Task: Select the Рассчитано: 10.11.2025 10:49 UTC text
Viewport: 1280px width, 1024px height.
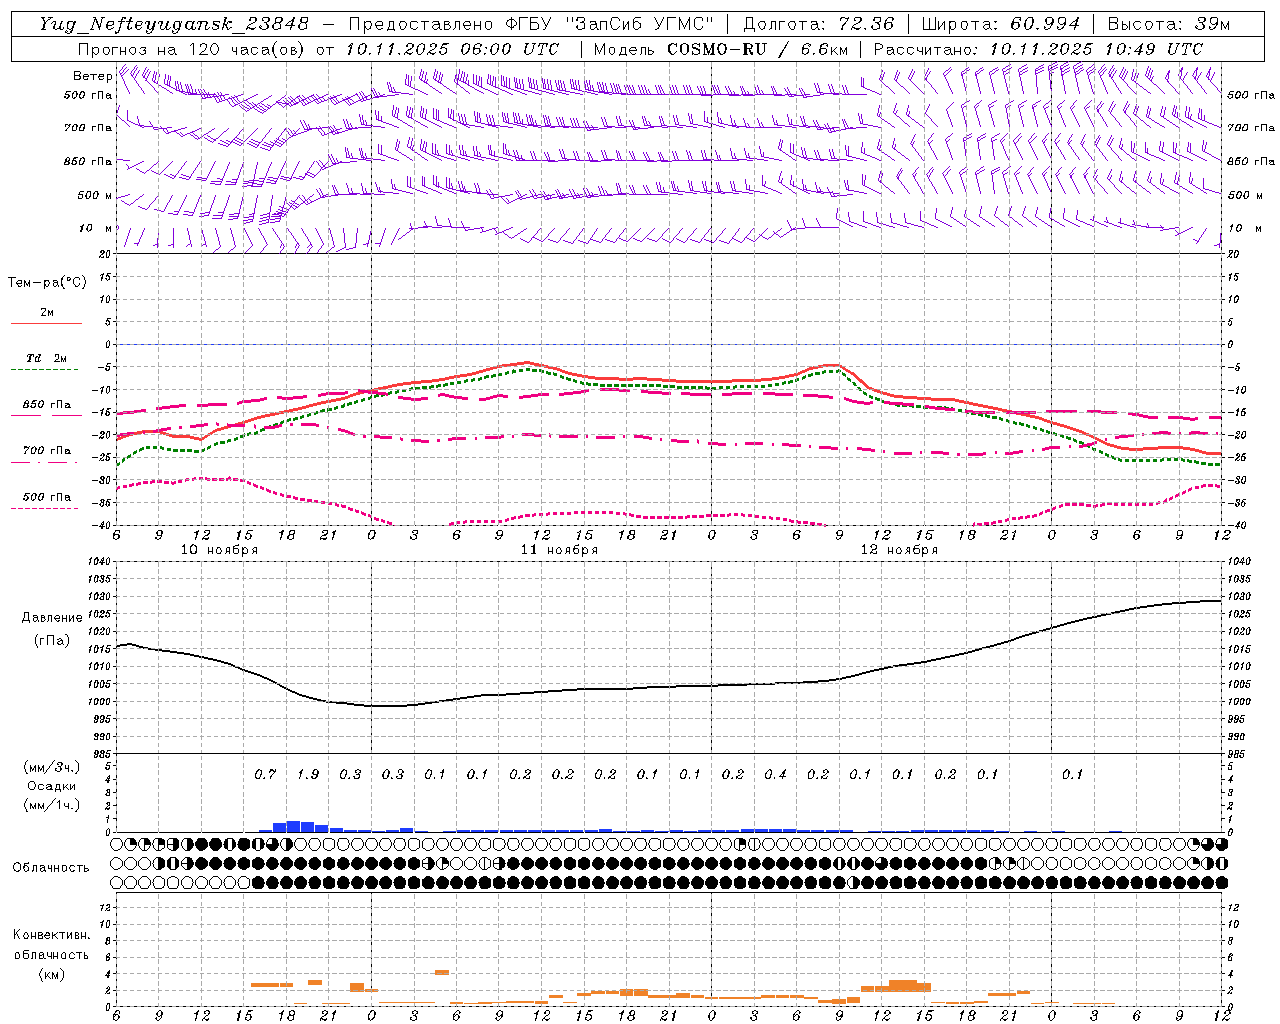Action: pyautogui.click(x=1038, y=49)
